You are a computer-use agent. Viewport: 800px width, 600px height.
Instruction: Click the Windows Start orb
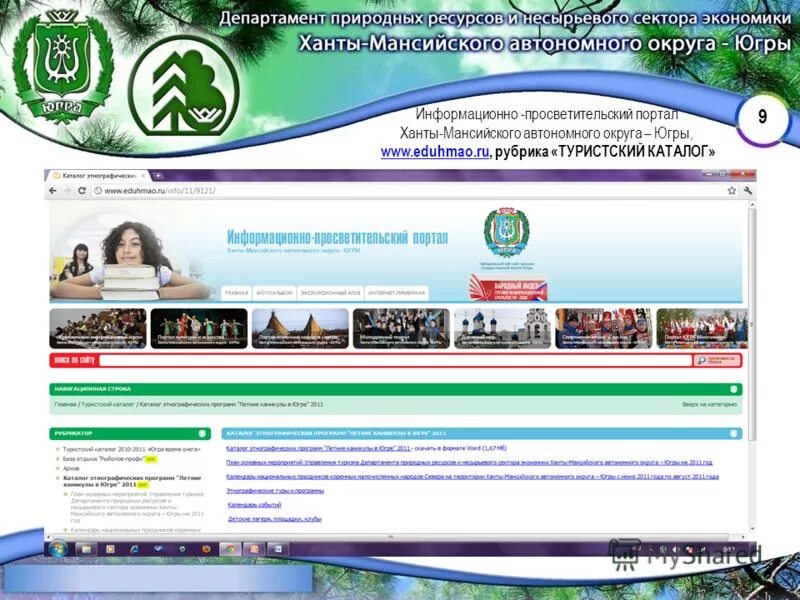click(x=58, y=549)
